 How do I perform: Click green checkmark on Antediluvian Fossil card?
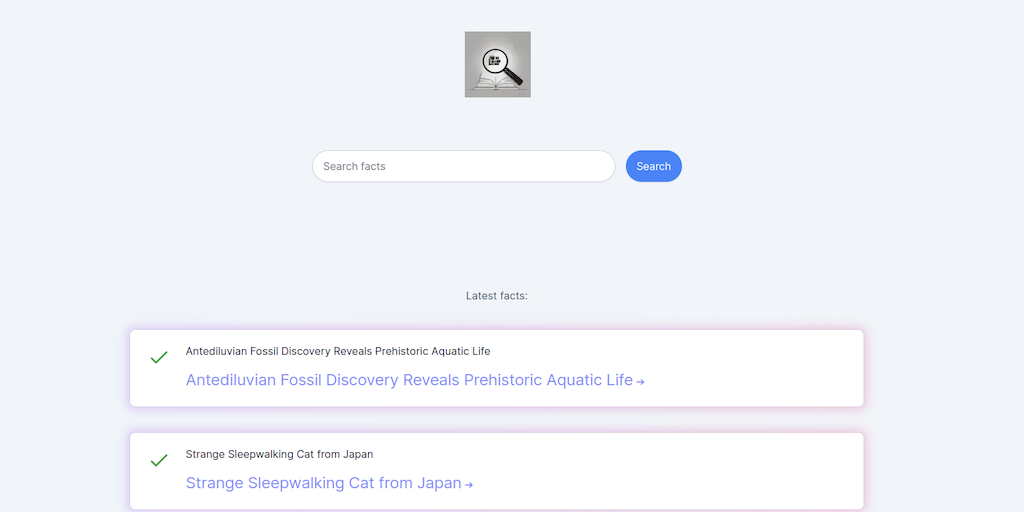tap(159, 357)
